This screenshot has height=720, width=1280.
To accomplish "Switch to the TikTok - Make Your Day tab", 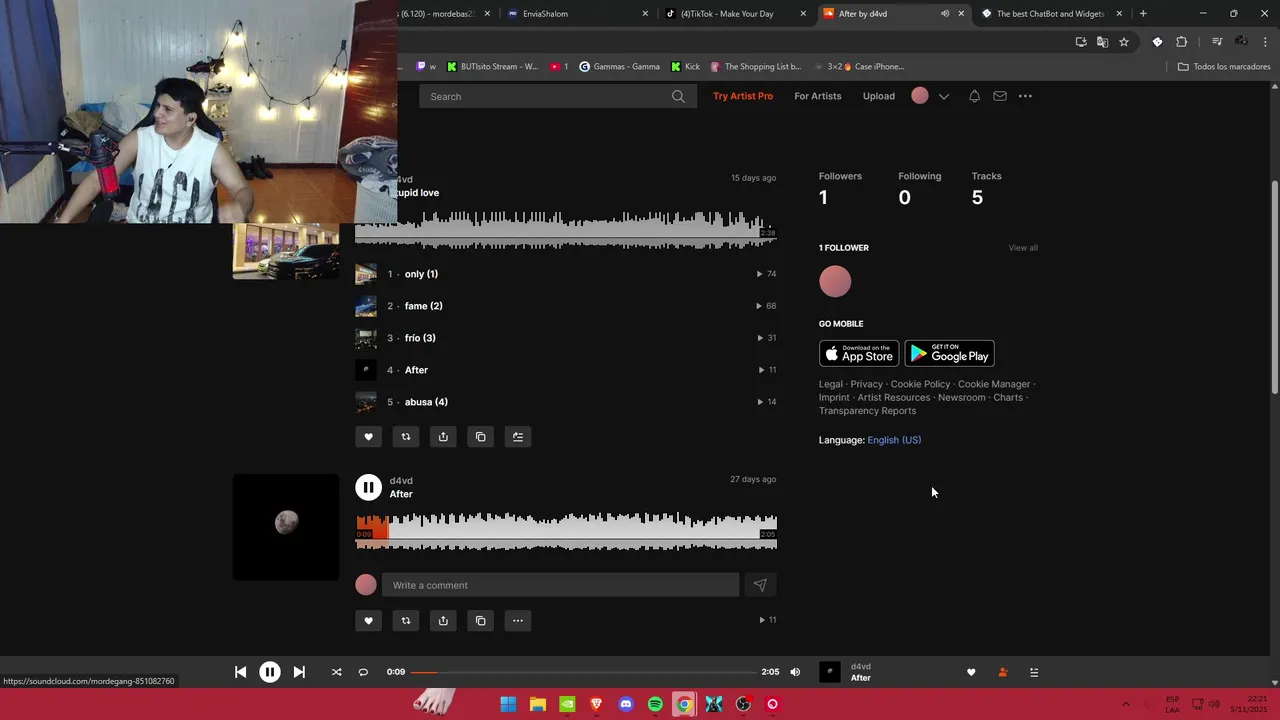I will click(735, 14).
